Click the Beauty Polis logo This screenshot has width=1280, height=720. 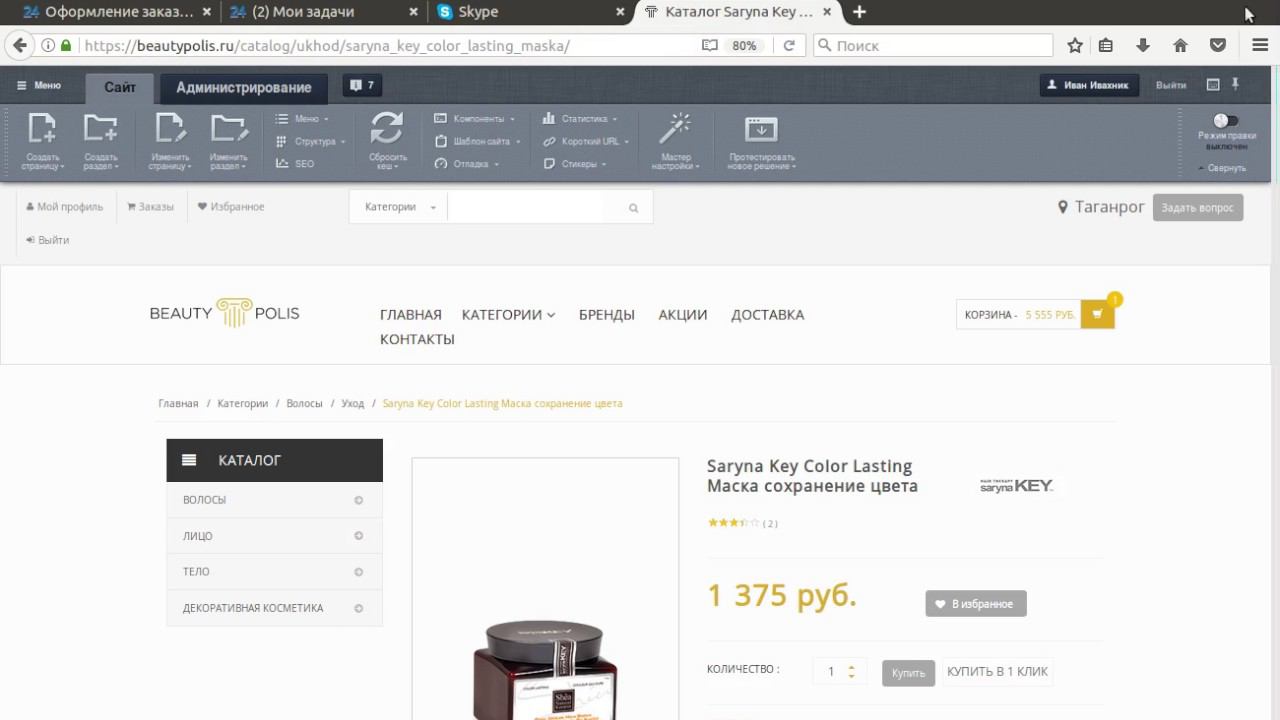point(225,313)
